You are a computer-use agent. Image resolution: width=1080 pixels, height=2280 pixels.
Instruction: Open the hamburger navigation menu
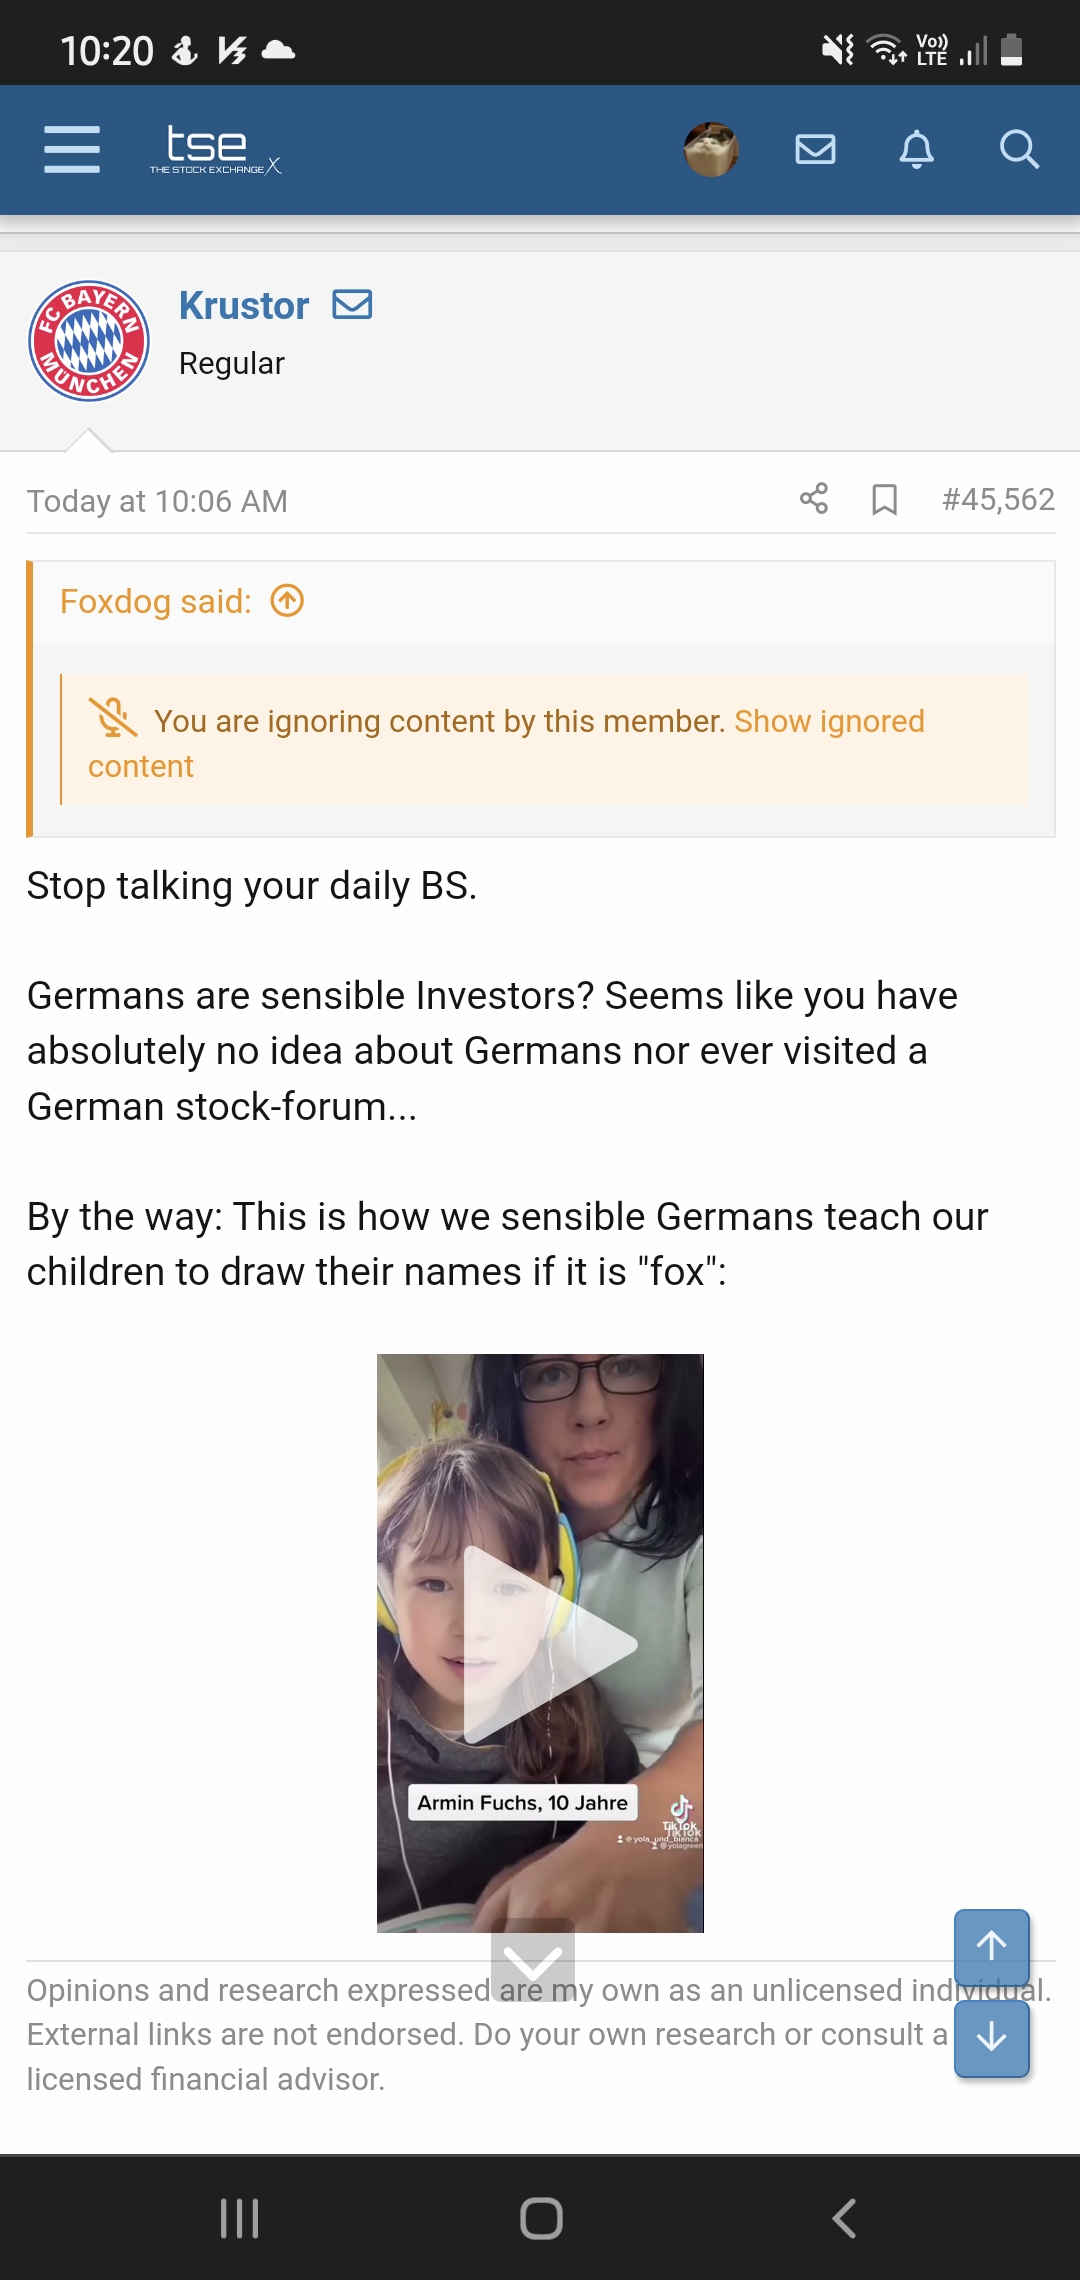72,150
